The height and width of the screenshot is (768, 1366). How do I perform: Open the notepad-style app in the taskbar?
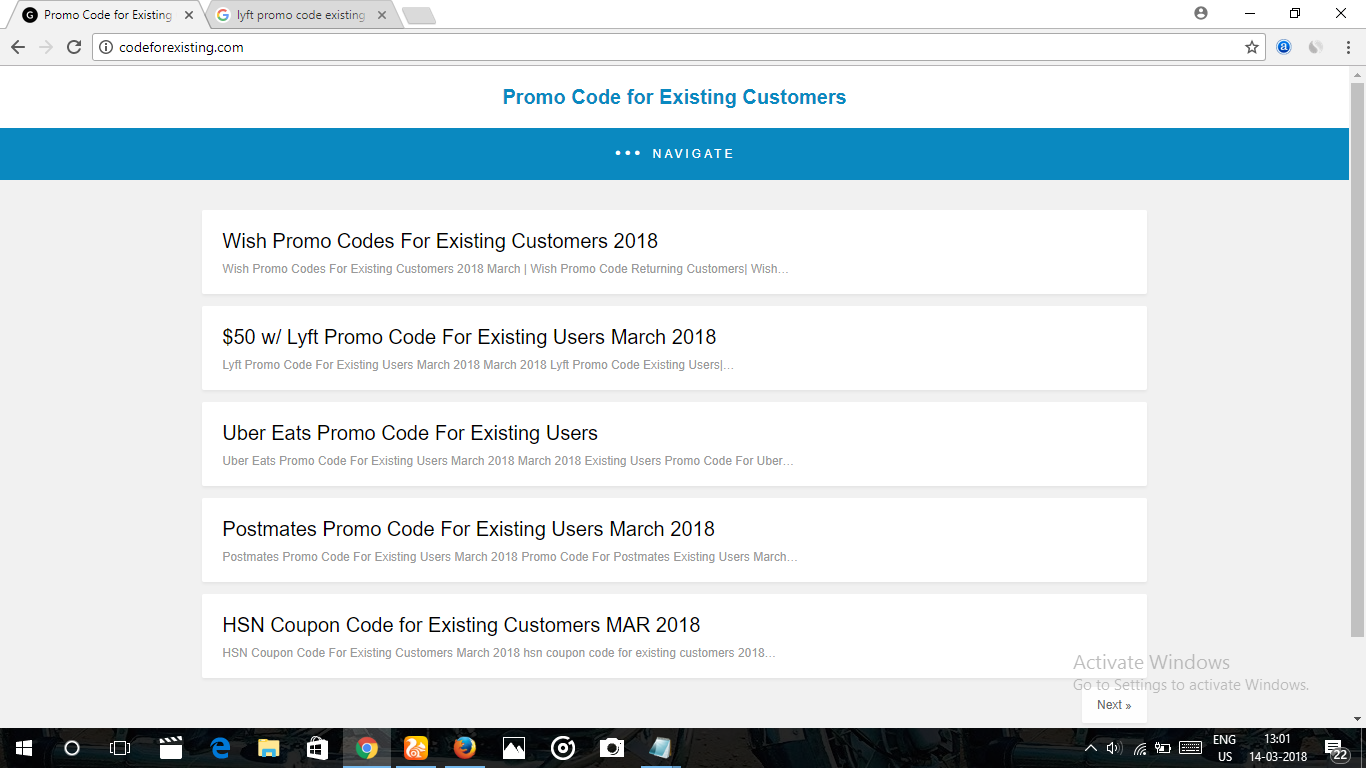661,748
